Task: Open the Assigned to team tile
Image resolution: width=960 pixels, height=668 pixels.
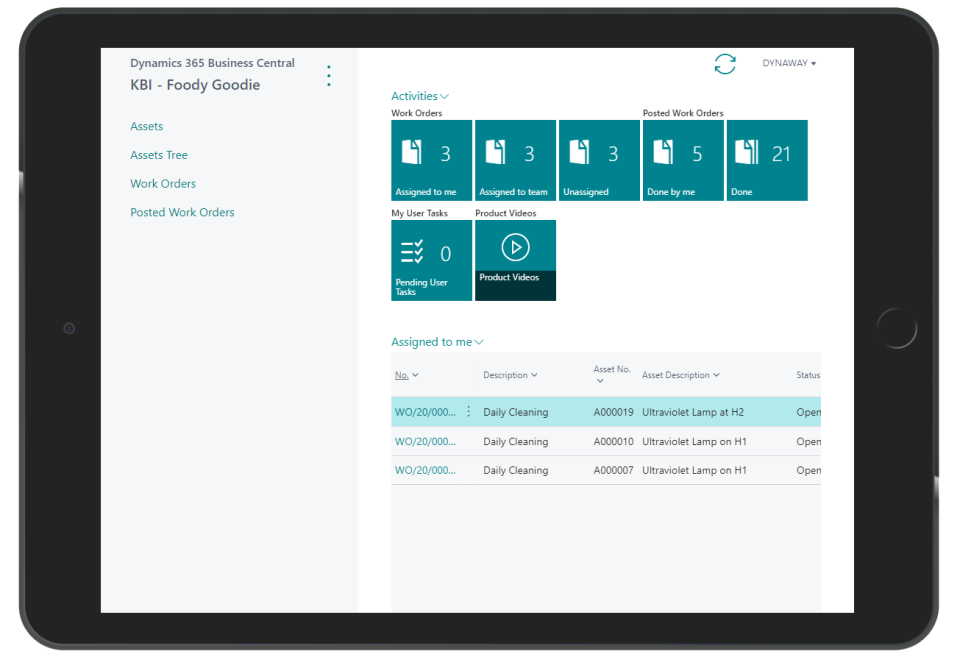Action: (x=515, y=160)
